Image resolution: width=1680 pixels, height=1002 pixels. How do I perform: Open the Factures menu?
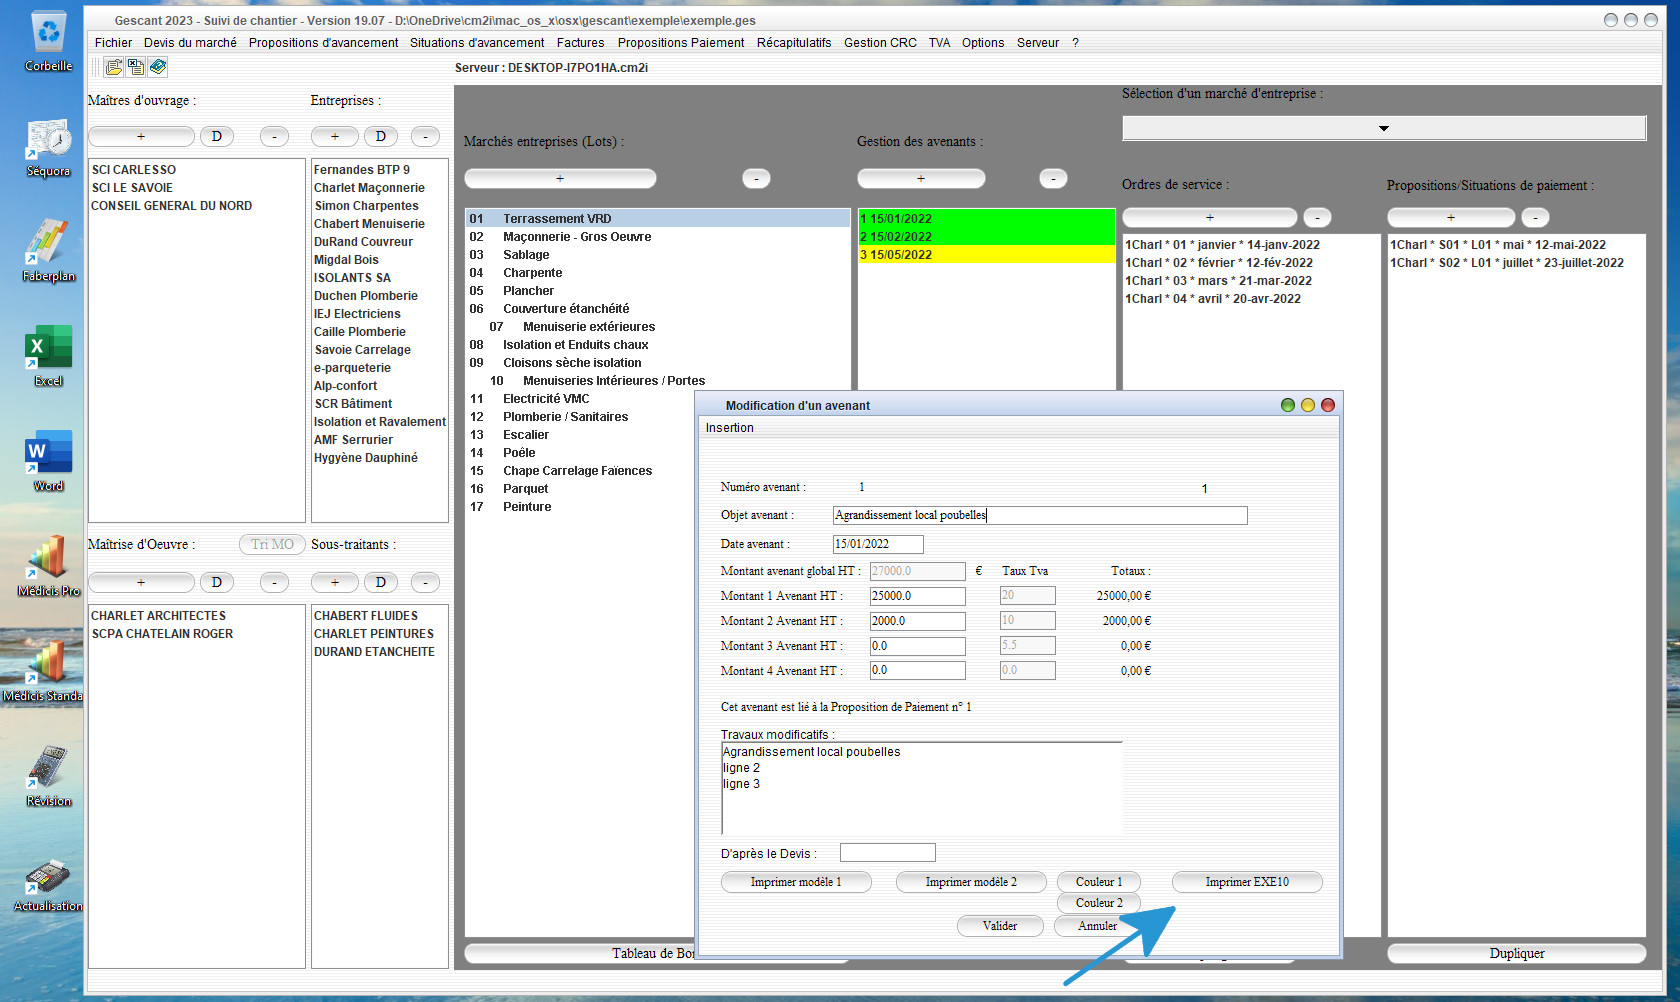pos(580,43)
